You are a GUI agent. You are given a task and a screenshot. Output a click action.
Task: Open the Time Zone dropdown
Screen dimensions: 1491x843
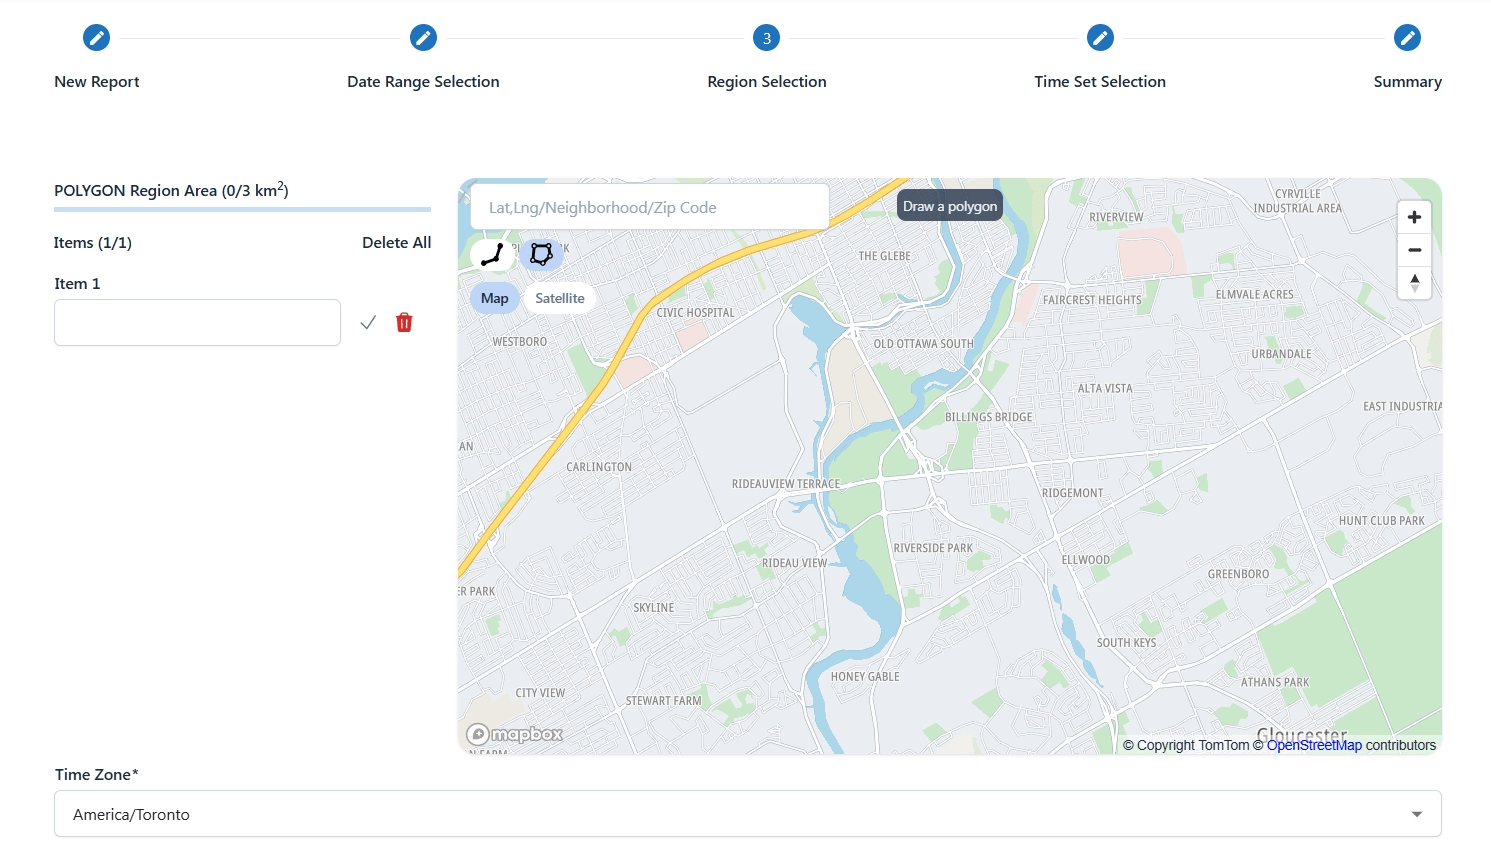point(748,814)
